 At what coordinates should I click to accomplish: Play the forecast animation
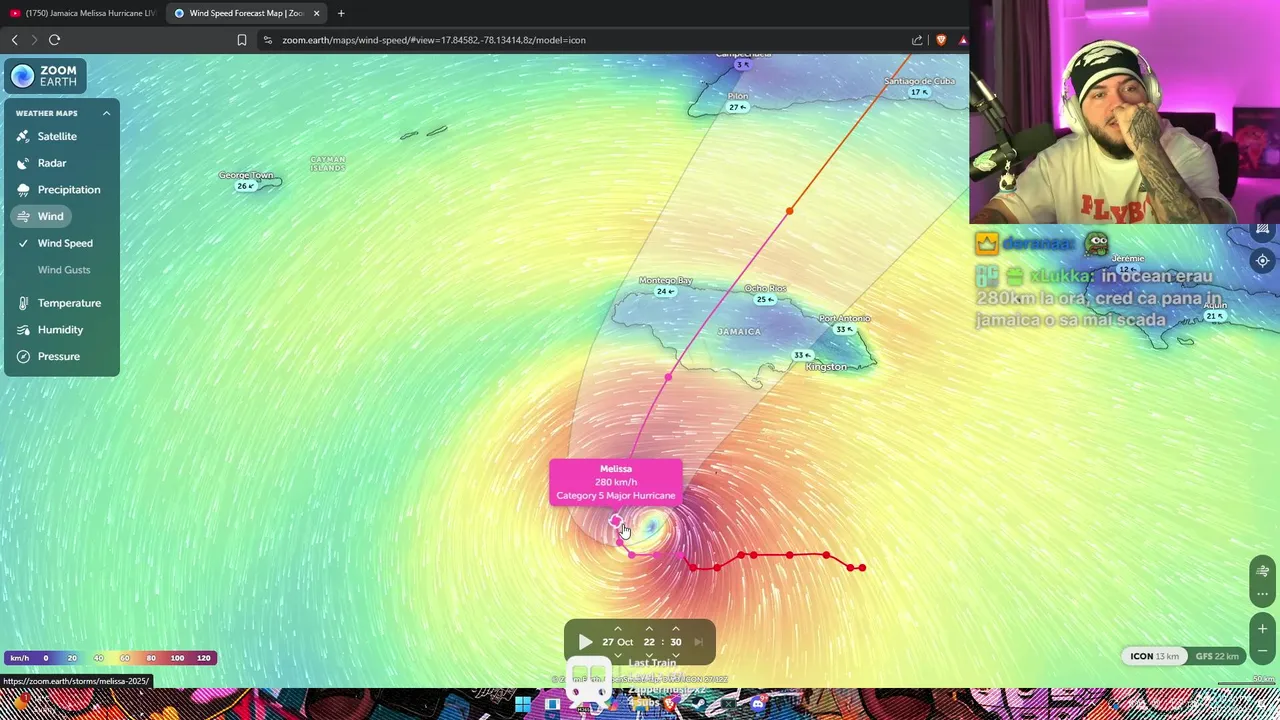coord(586,642)
